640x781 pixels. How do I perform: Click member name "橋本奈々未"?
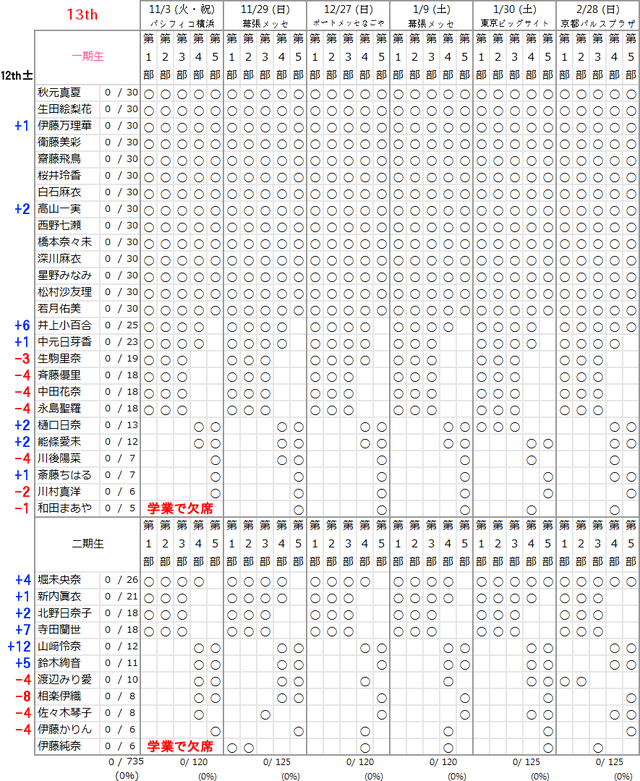(x=65, y=242)
